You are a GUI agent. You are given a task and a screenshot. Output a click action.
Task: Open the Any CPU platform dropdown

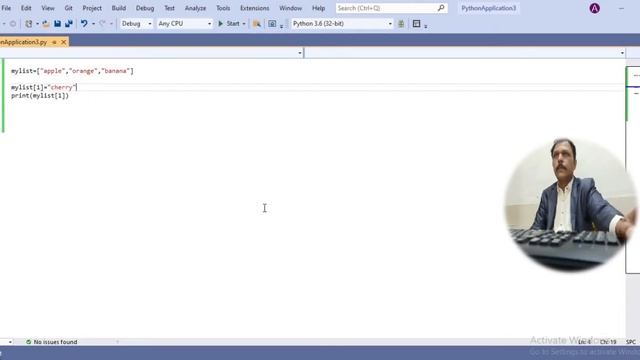coord(184,24)
